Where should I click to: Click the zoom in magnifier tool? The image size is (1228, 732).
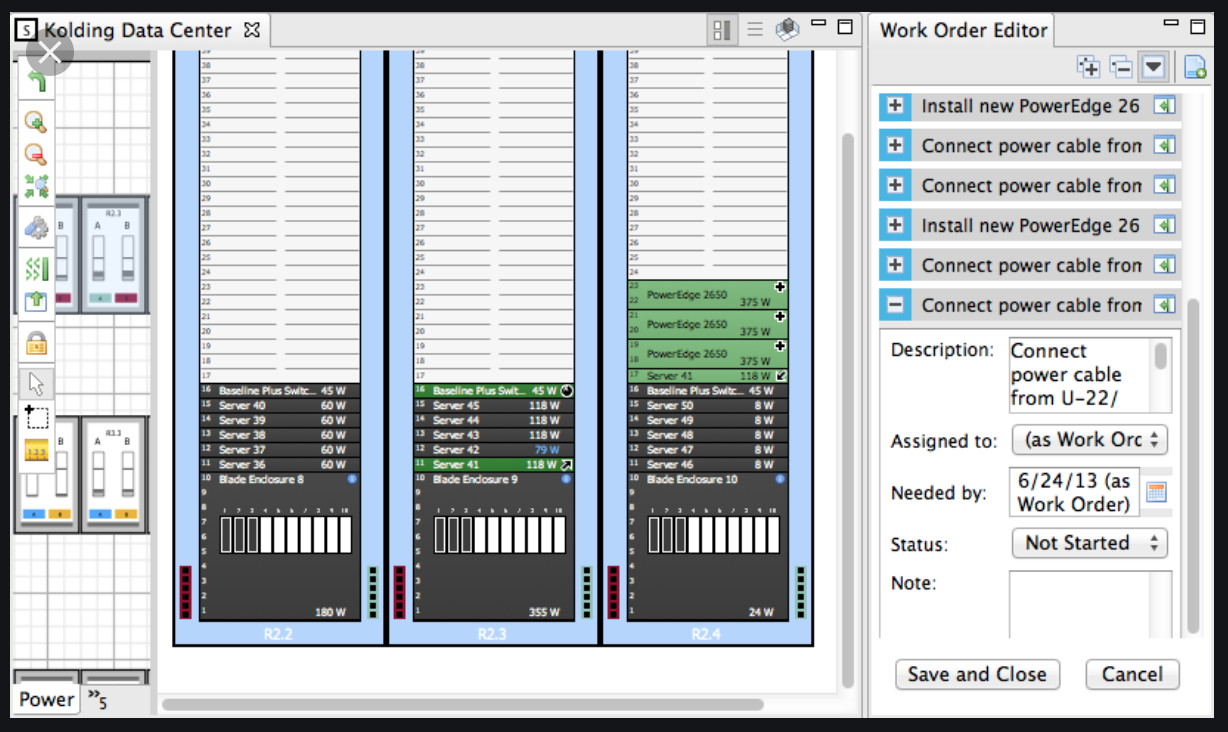click(x=36, y=122)
